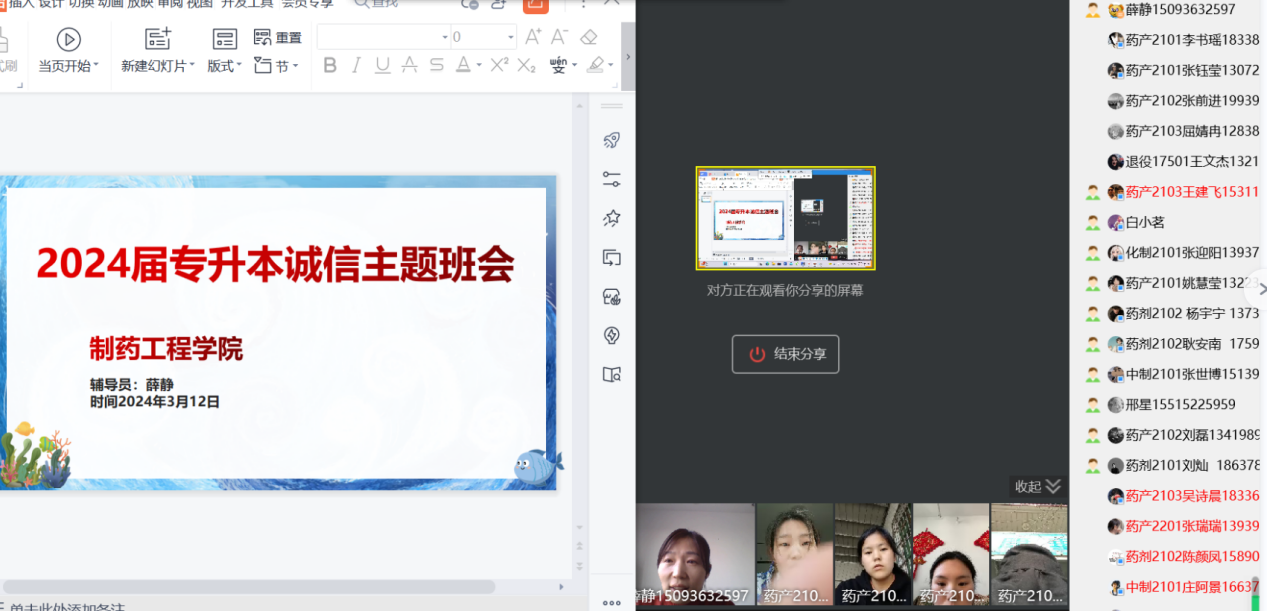1267x611 pixels.
Task: Open the star icon in side panel
Action: [612, 218]
